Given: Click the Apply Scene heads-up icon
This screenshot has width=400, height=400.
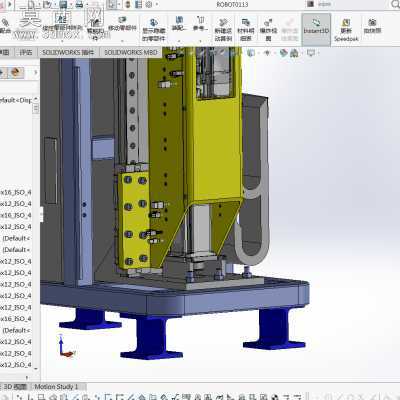Looking at the screenshot, I should [x=294, y=53].
